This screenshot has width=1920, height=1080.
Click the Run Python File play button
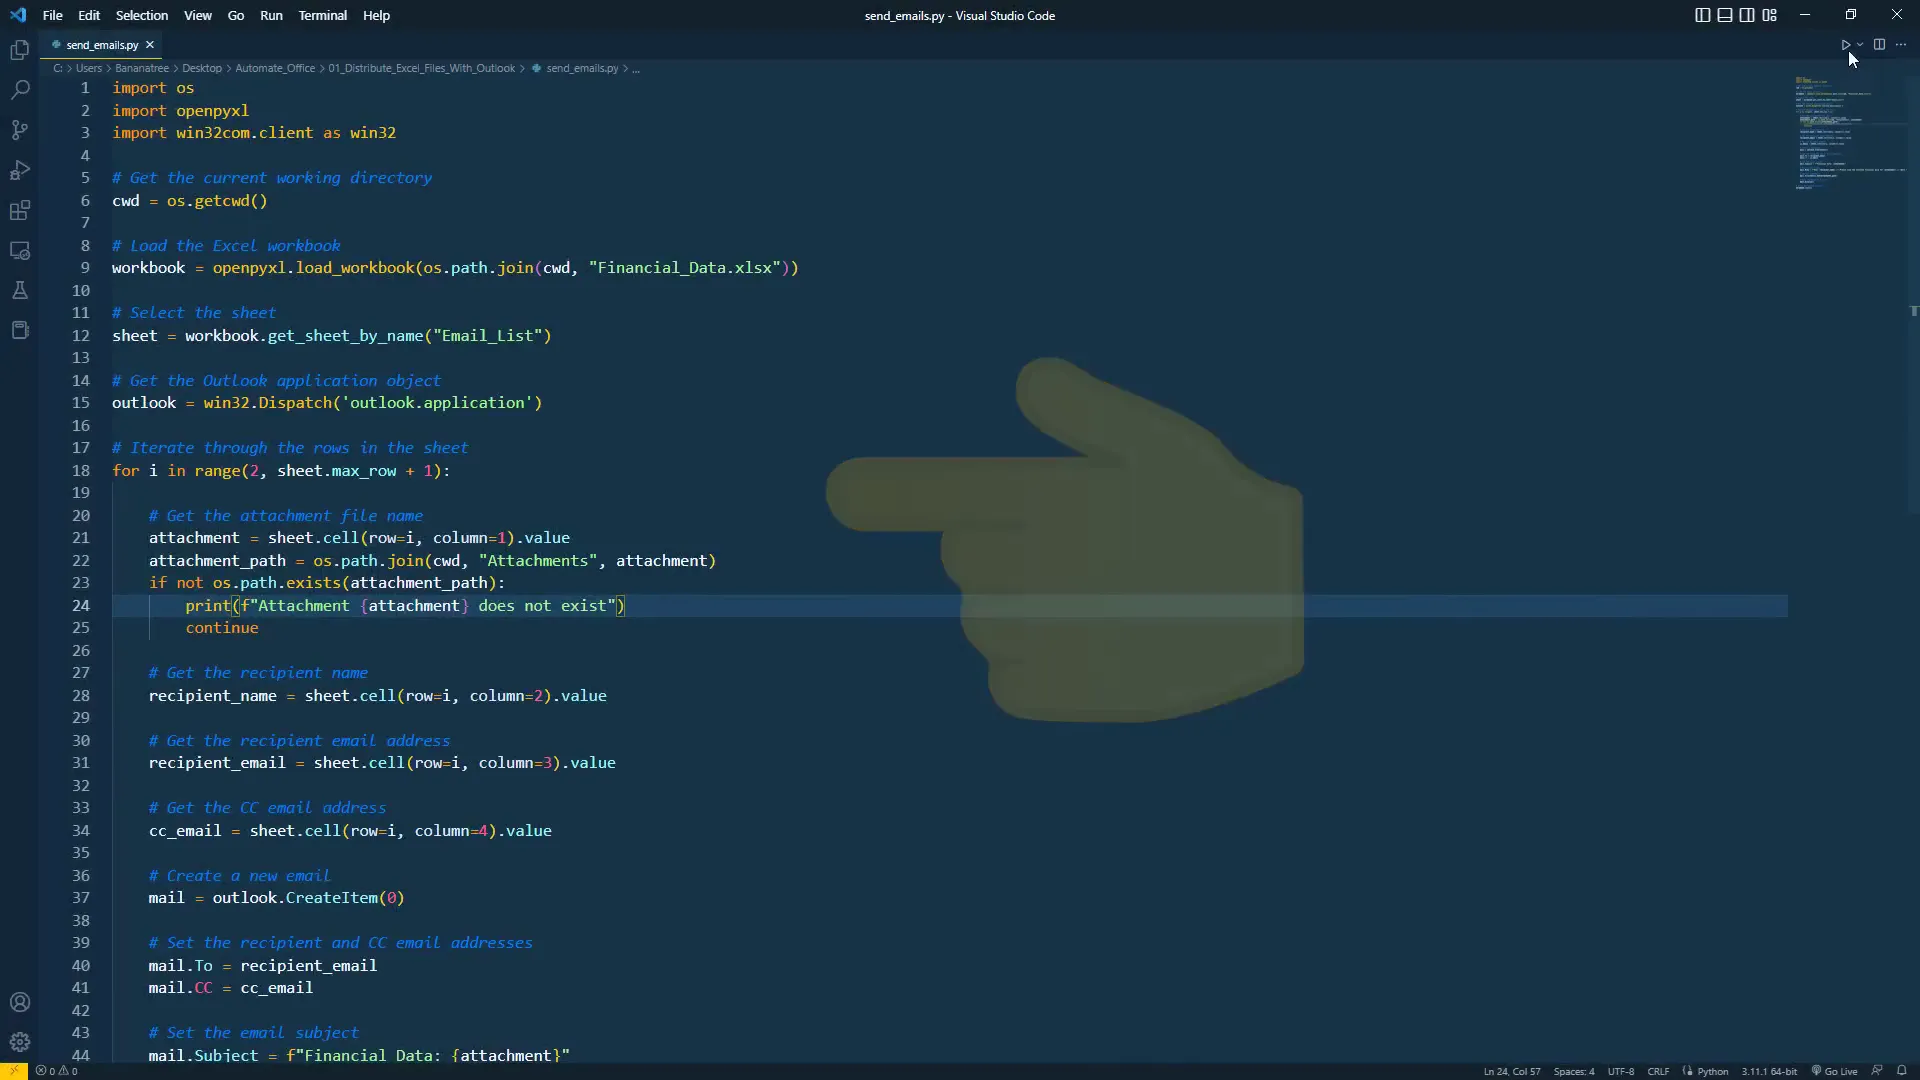[1845, 45]
